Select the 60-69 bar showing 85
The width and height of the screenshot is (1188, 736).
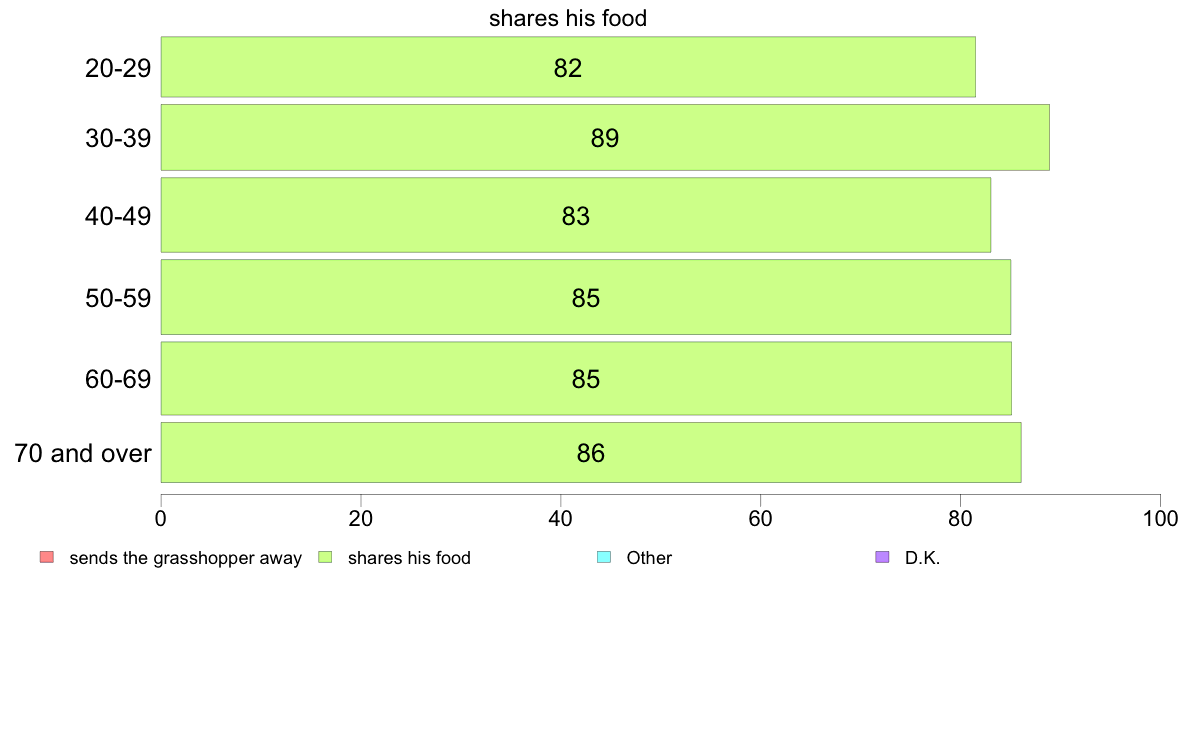tap(586, 378)
